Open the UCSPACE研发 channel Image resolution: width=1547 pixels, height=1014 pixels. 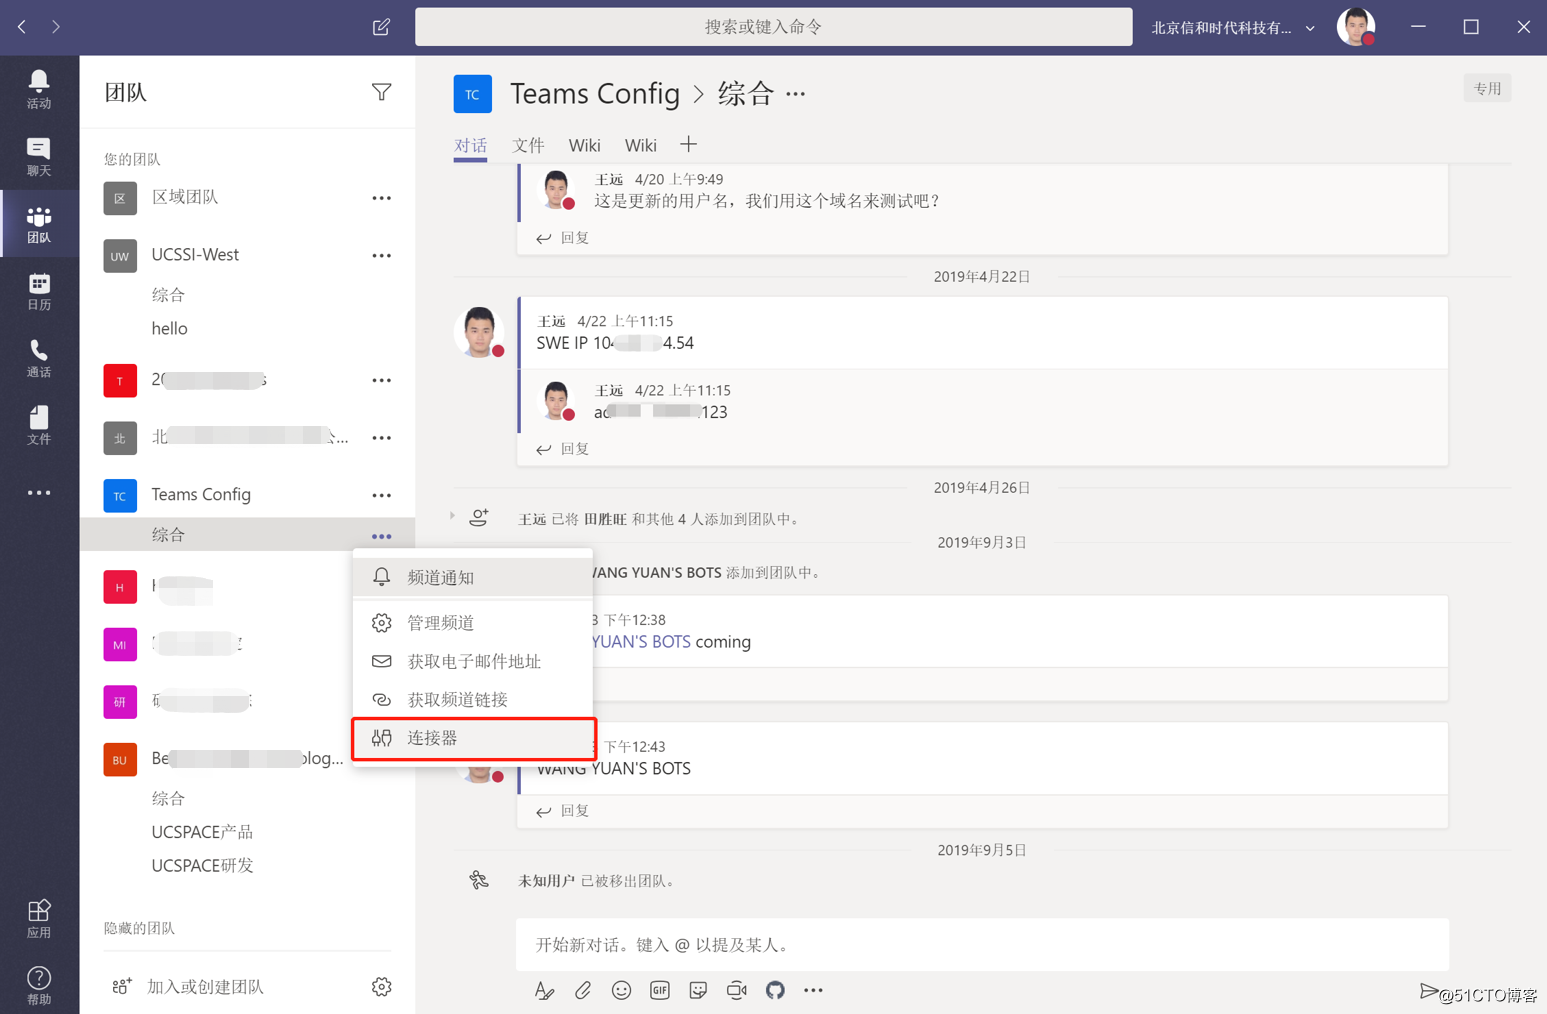coord(202,866)
